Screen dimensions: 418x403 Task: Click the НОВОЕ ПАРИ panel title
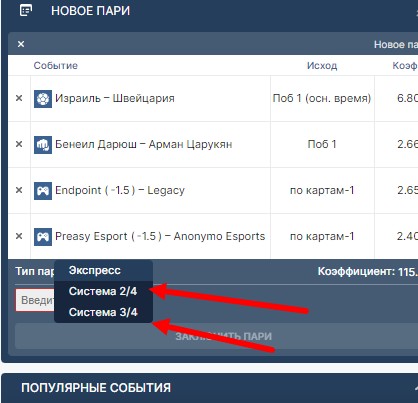(90, 11)
